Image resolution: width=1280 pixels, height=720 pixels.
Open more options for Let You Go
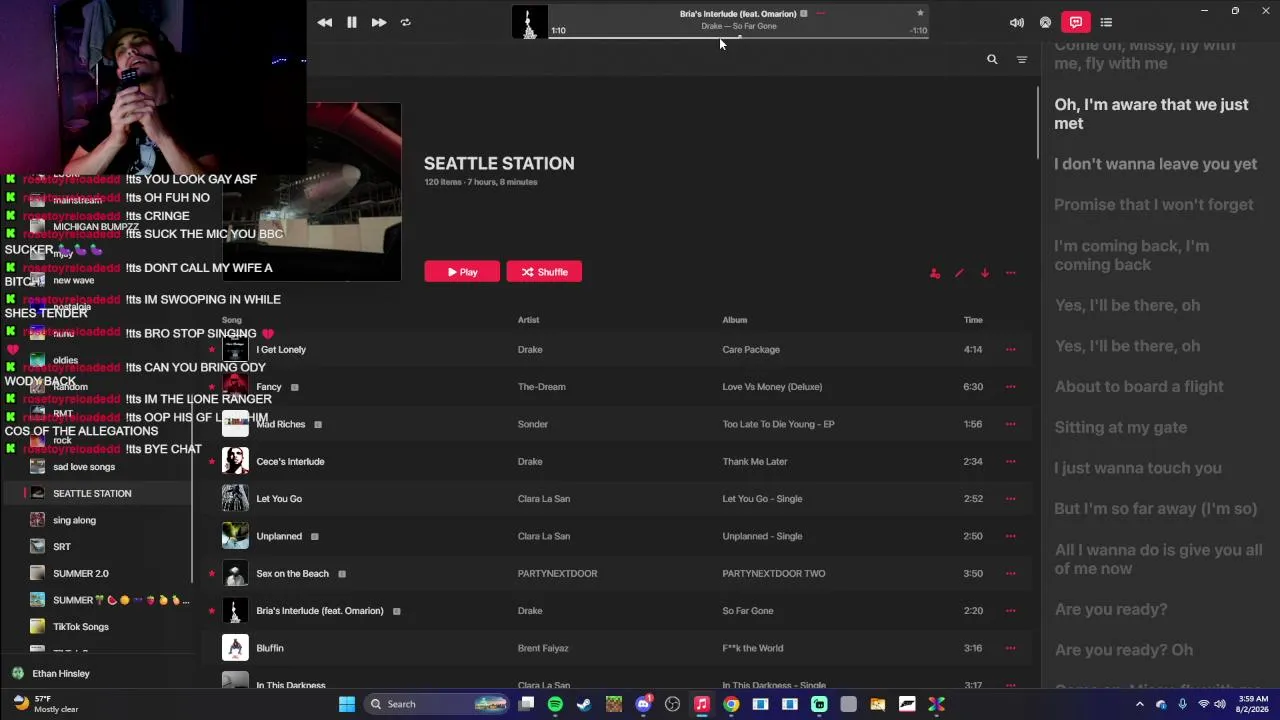(1011, 499)
